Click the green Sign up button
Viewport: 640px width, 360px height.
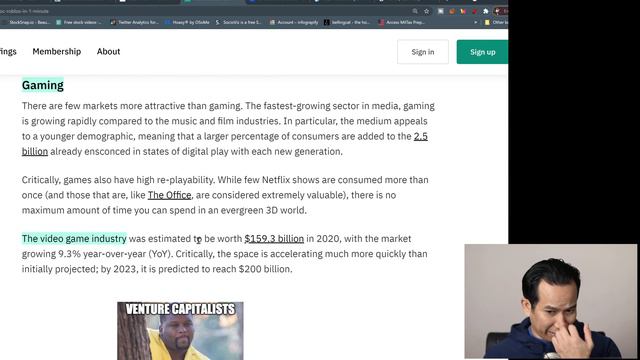point(482,52)
